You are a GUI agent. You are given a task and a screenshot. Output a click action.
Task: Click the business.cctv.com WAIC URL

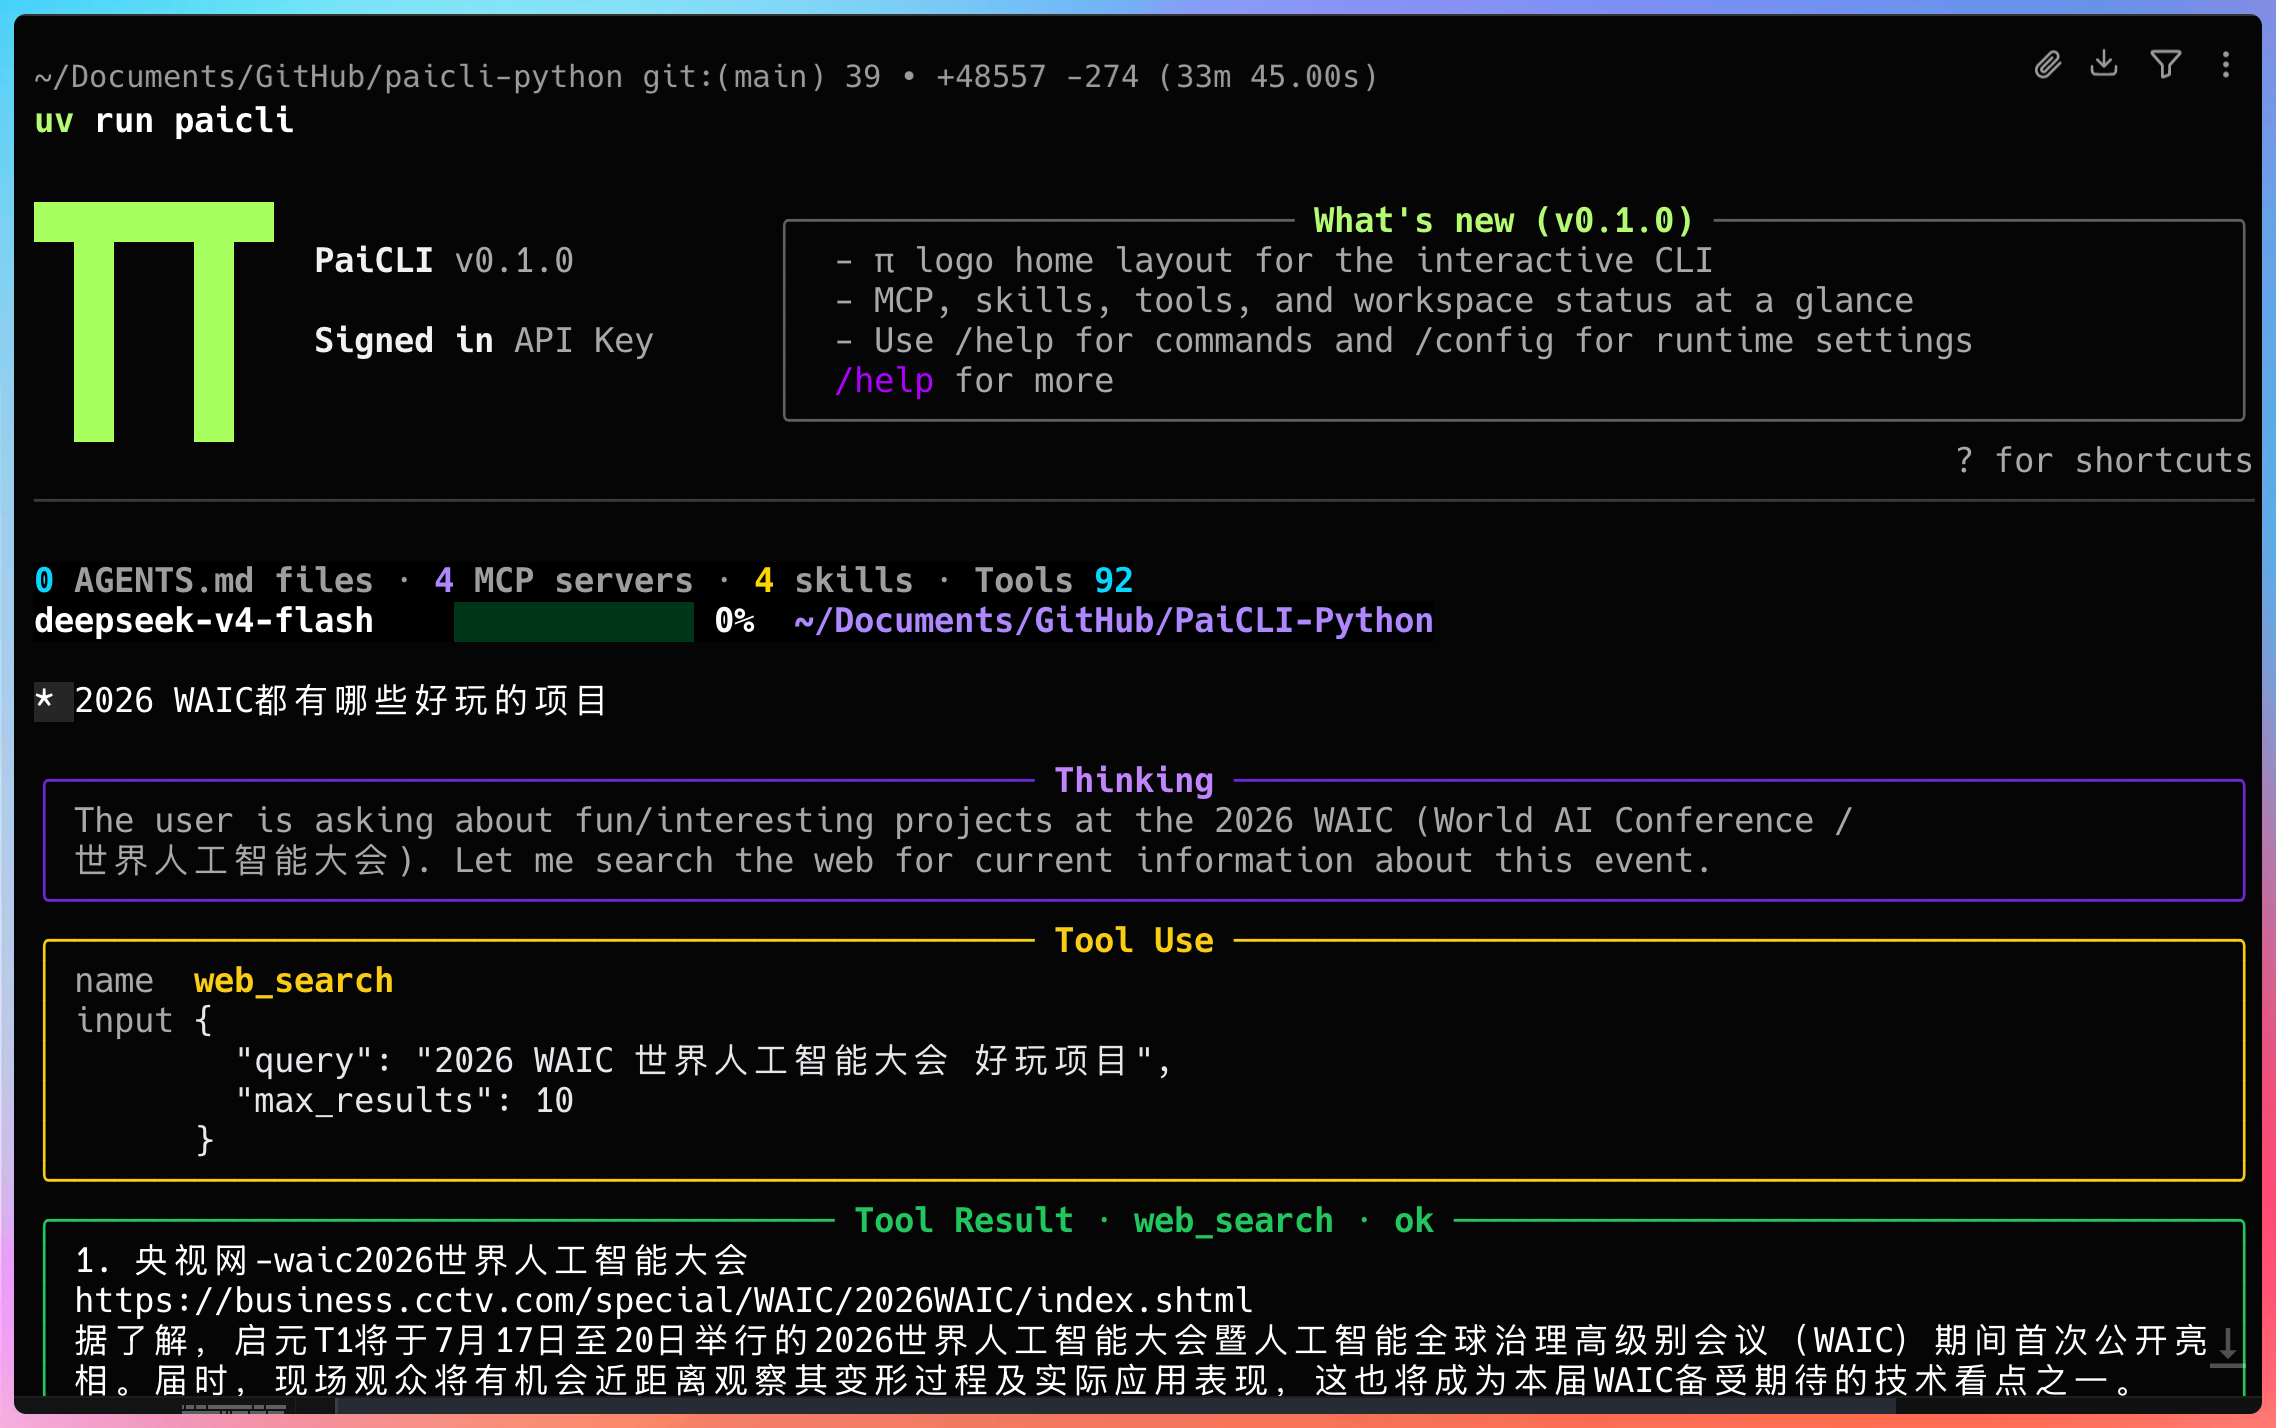(663, 1300)
